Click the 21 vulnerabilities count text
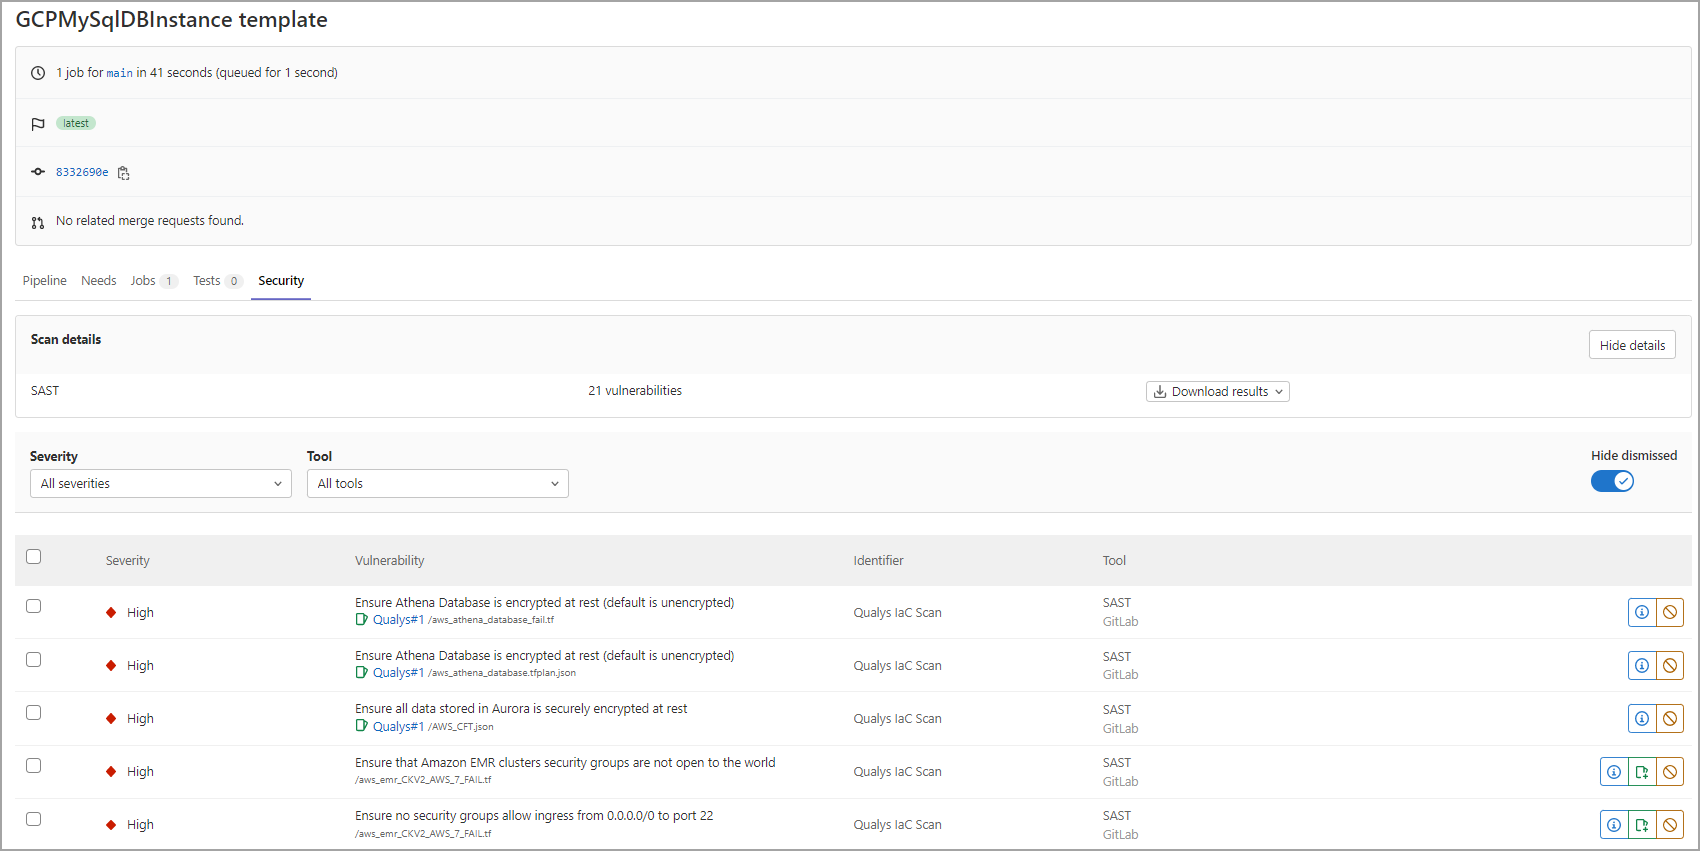Image resolution: width=1700 pixels, height=851 pixels. click(635, 391)
